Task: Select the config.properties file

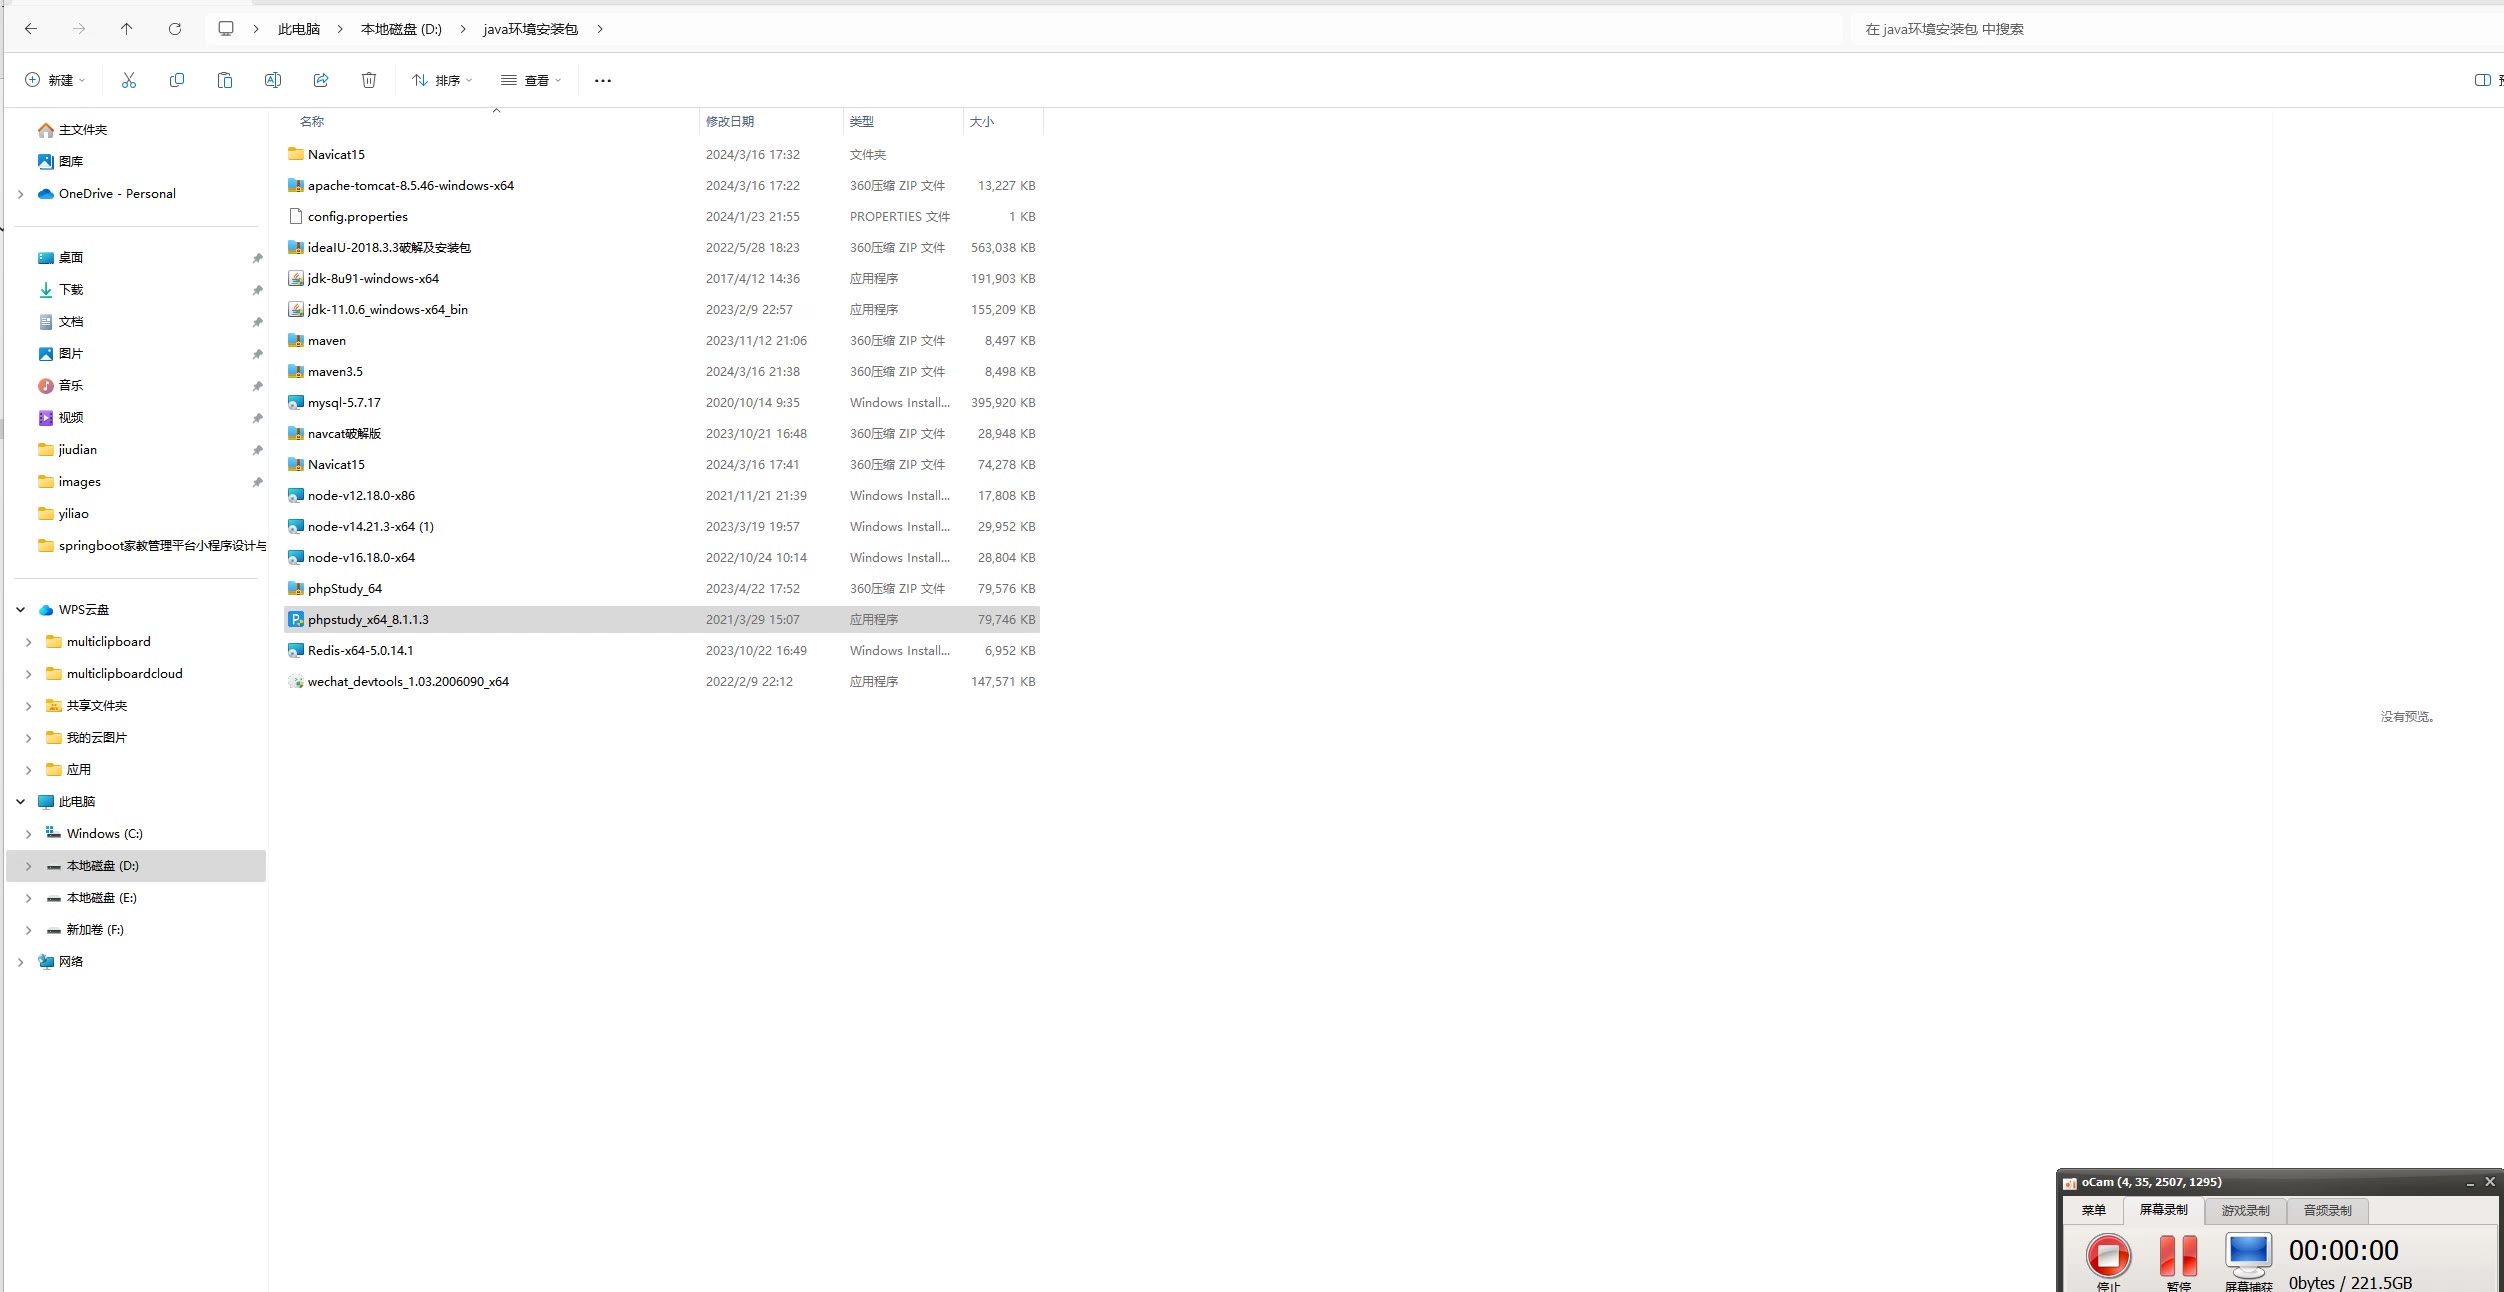Action: [x=662, y=217]
